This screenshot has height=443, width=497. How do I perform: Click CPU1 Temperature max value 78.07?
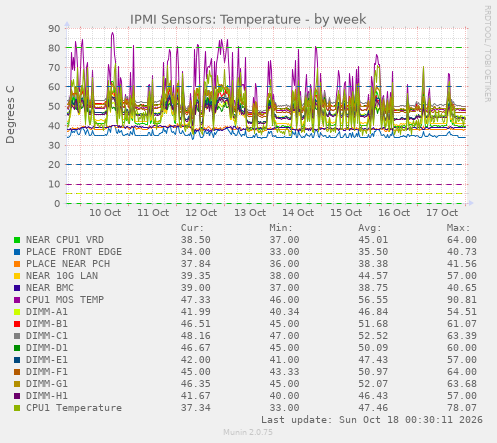tap(462, 408)
